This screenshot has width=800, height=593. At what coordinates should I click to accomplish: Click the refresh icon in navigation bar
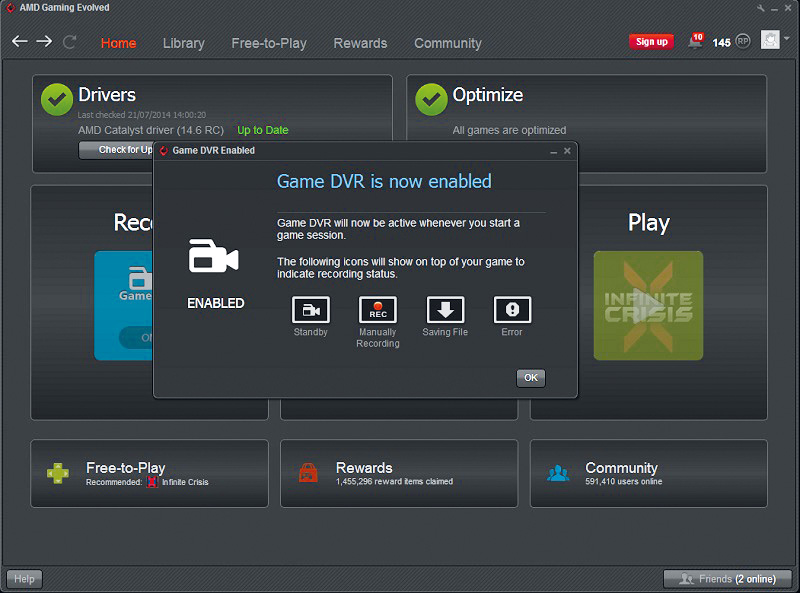(70, 42)
